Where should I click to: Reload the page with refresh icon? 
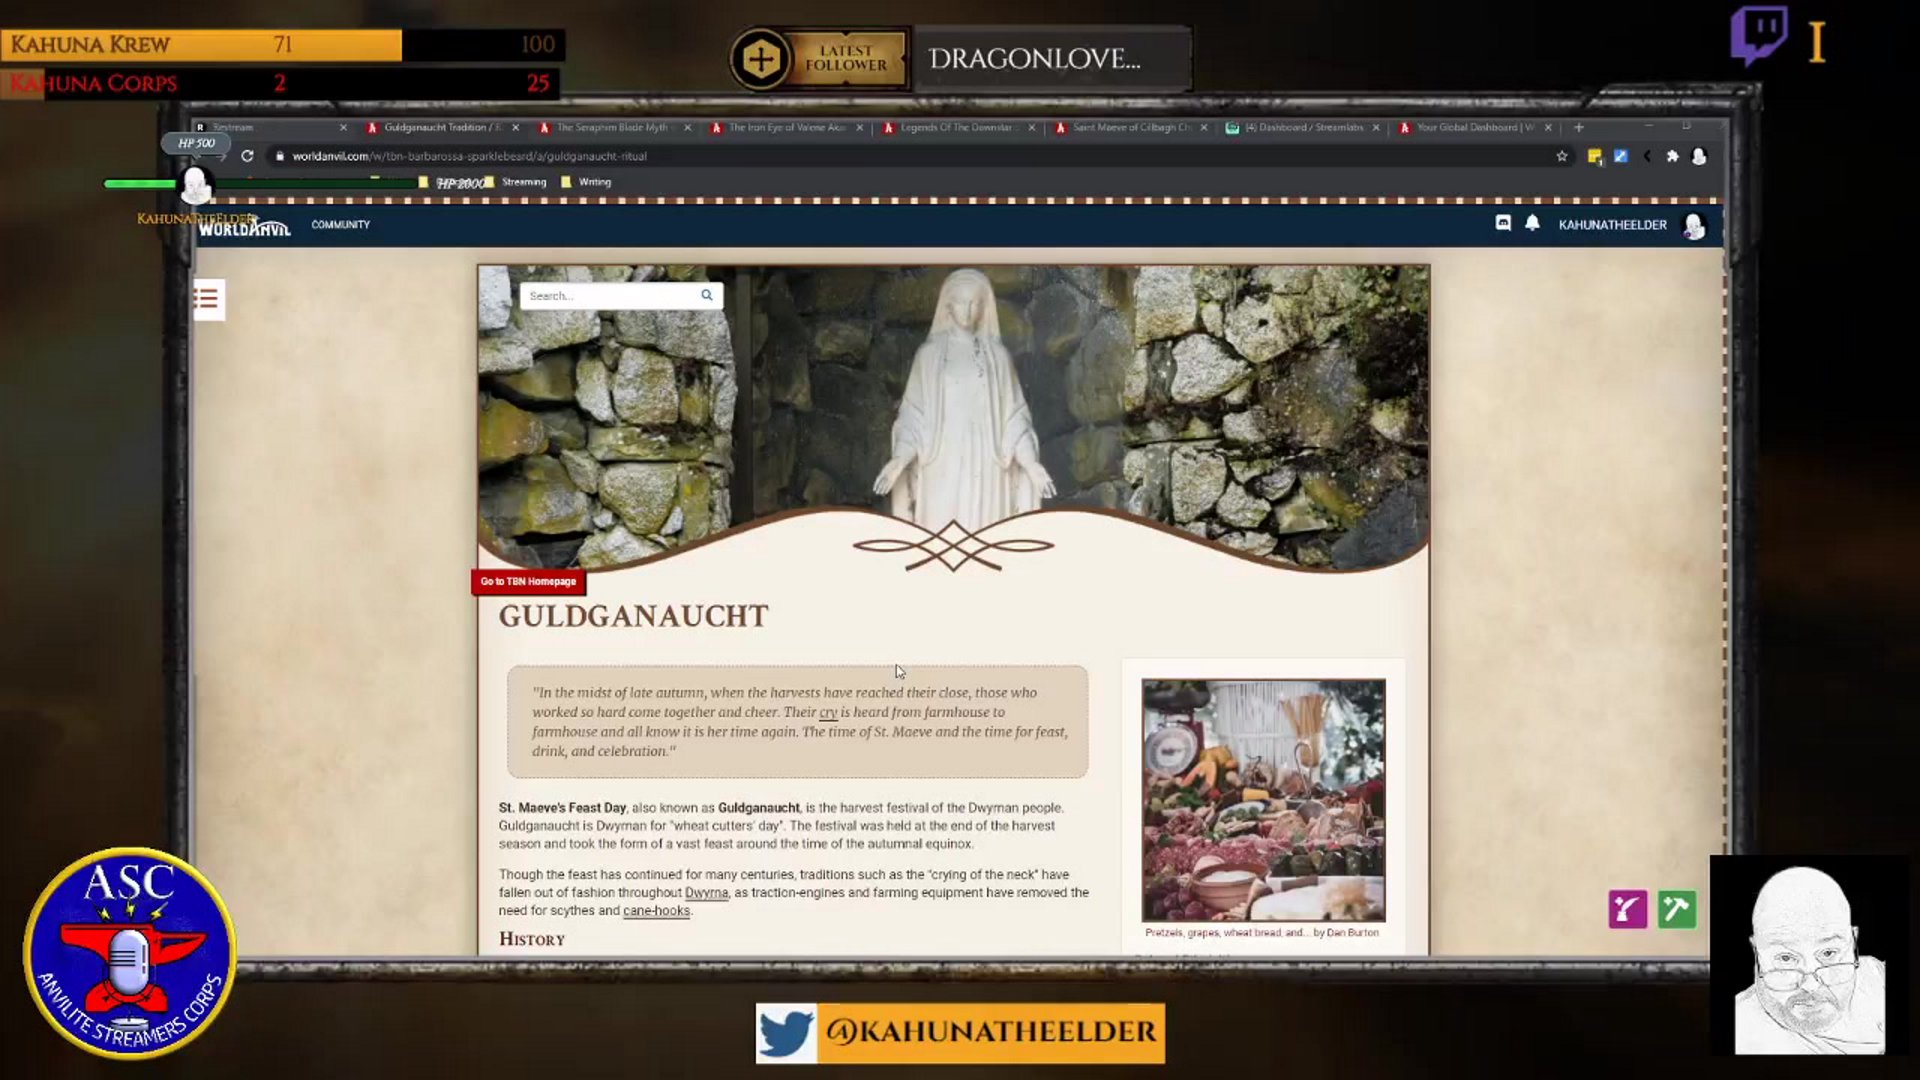click(247, 156)
